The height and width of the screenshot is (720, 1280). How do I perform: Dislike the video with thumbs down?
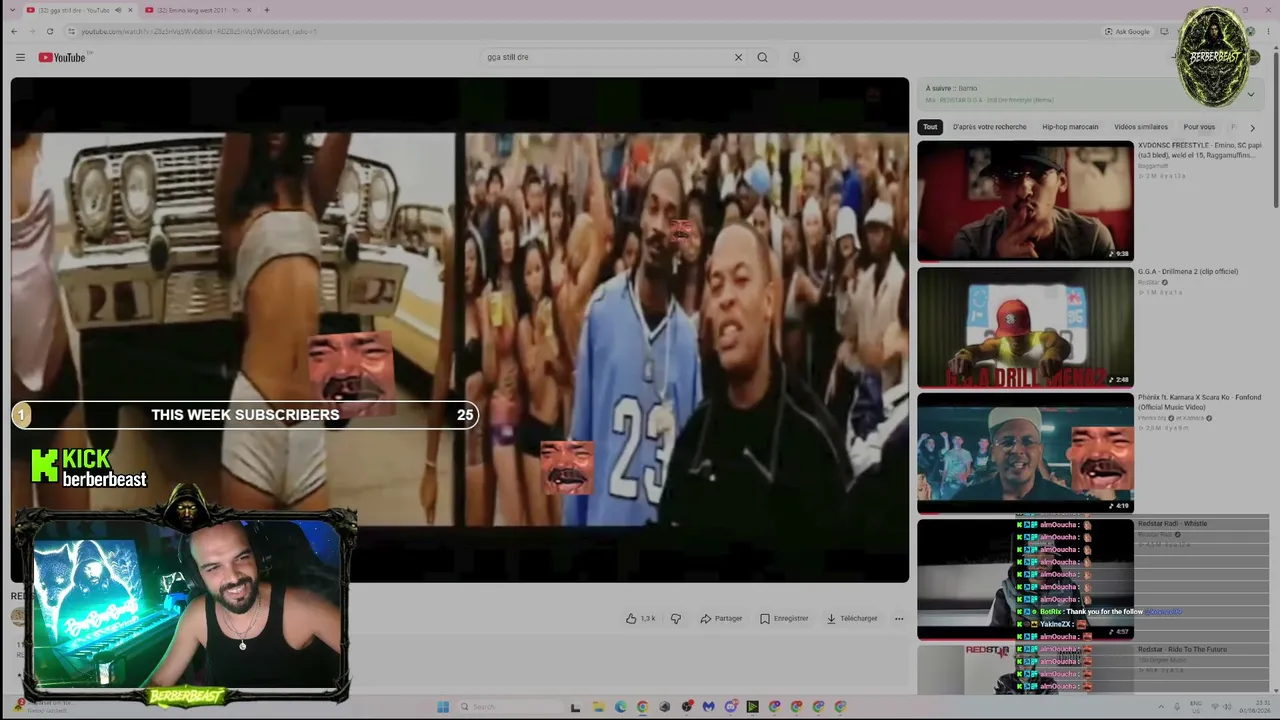(676, 619)
